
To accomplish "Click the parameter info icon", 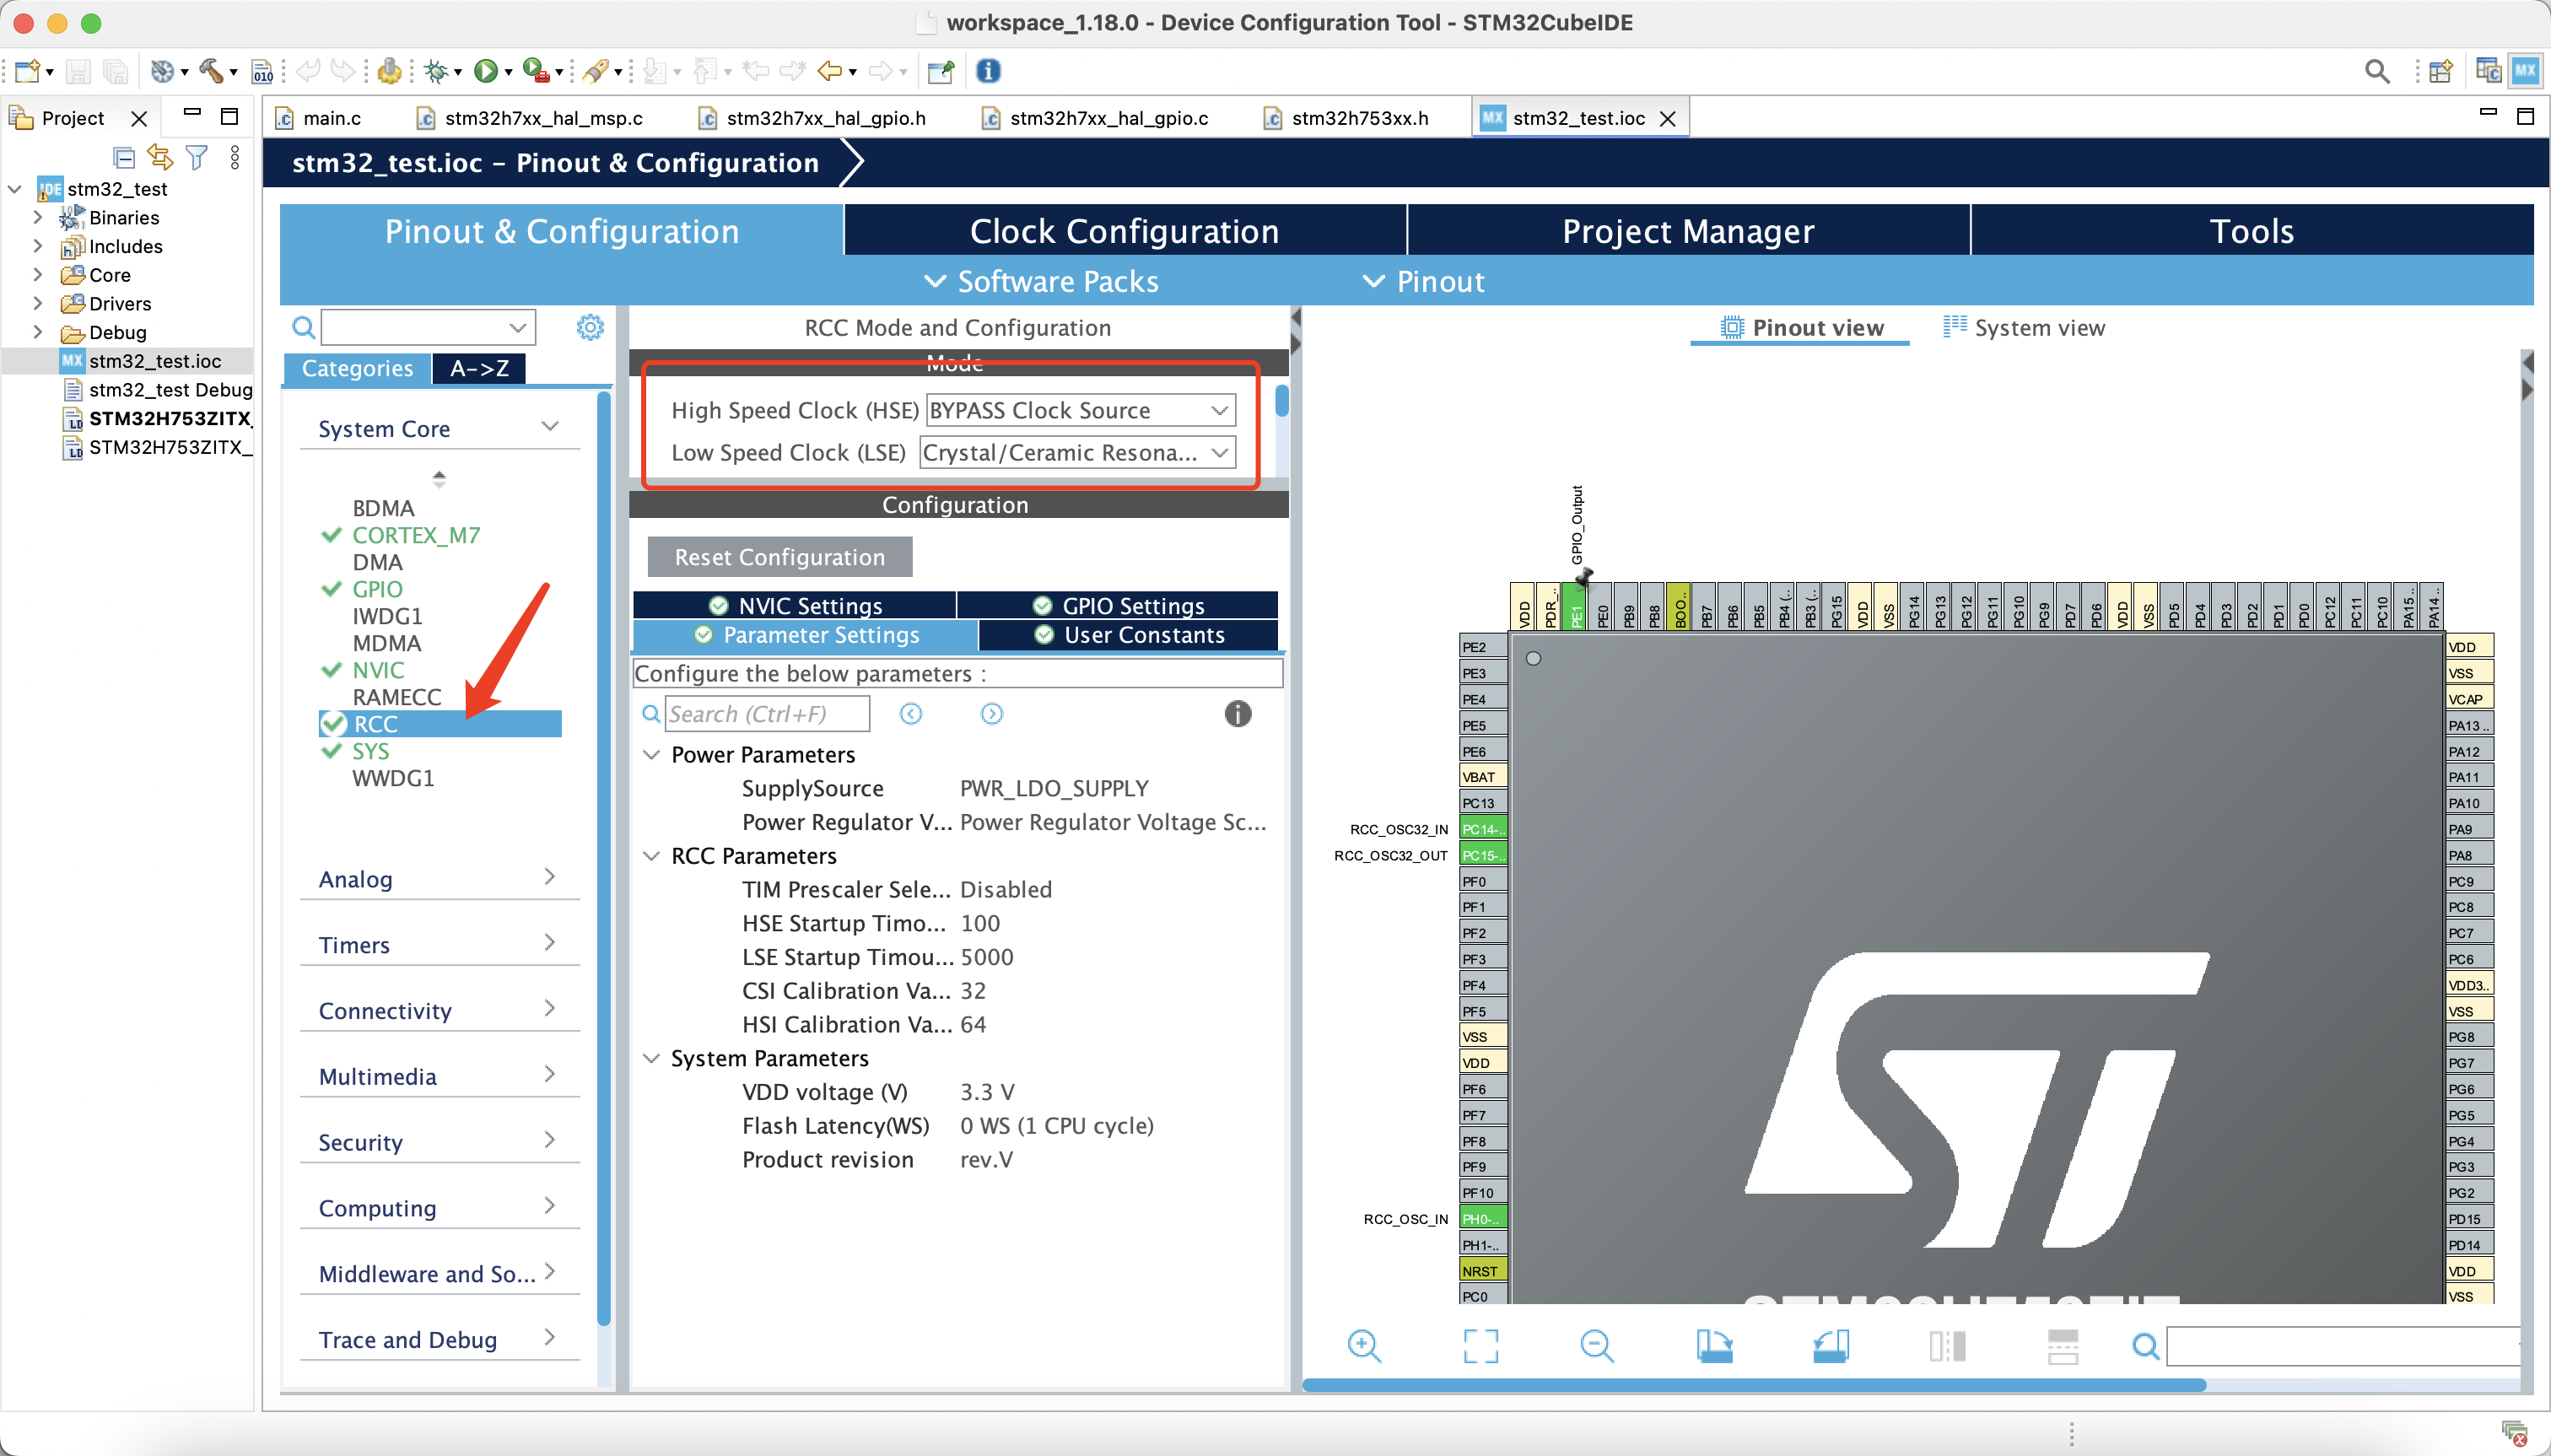I will tap(1237, 714).
